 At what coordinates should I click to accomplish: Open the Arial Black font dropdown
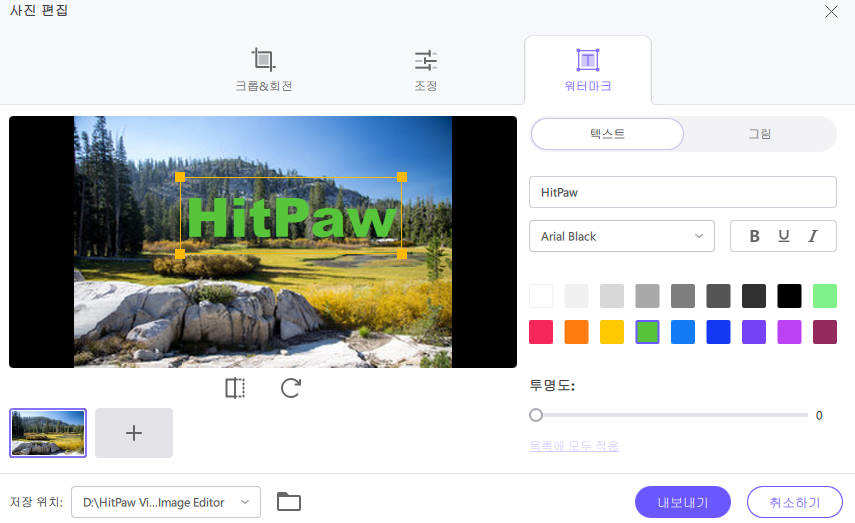pos(621,236)
